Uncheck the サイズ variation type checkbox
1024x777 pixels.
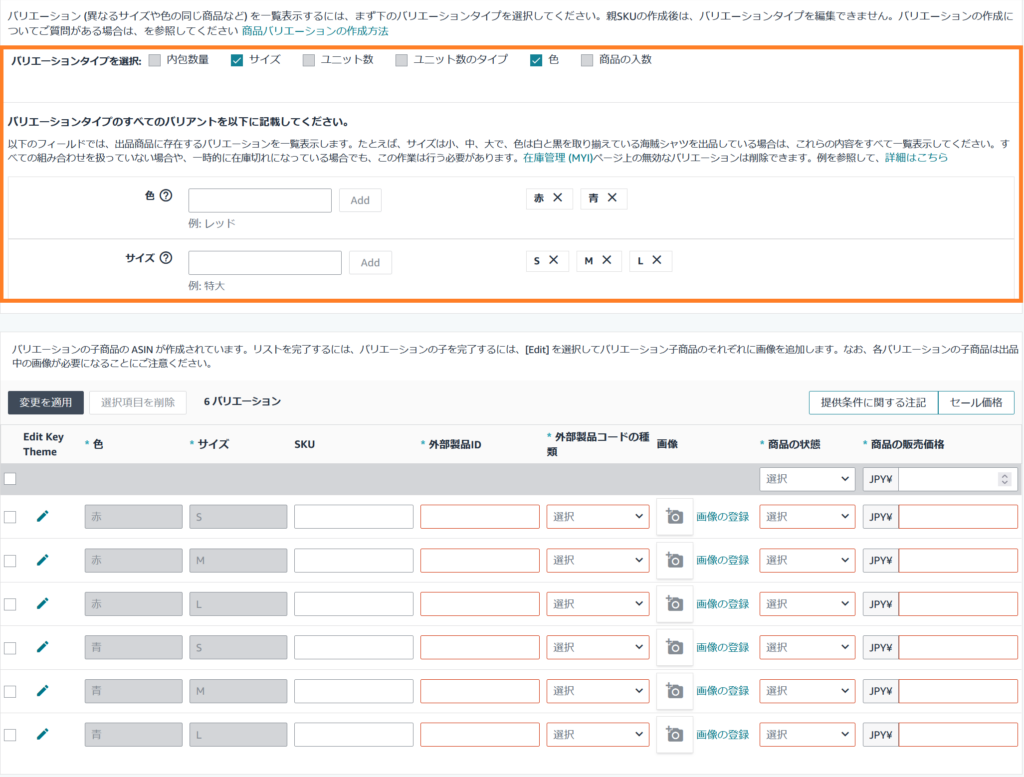237,60
